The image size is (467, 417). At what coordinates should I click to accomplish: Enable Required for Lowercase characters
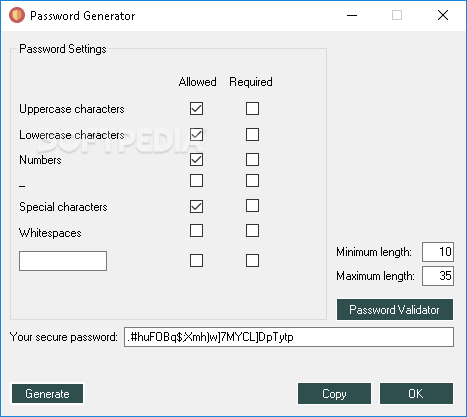[x=252, y=134]
